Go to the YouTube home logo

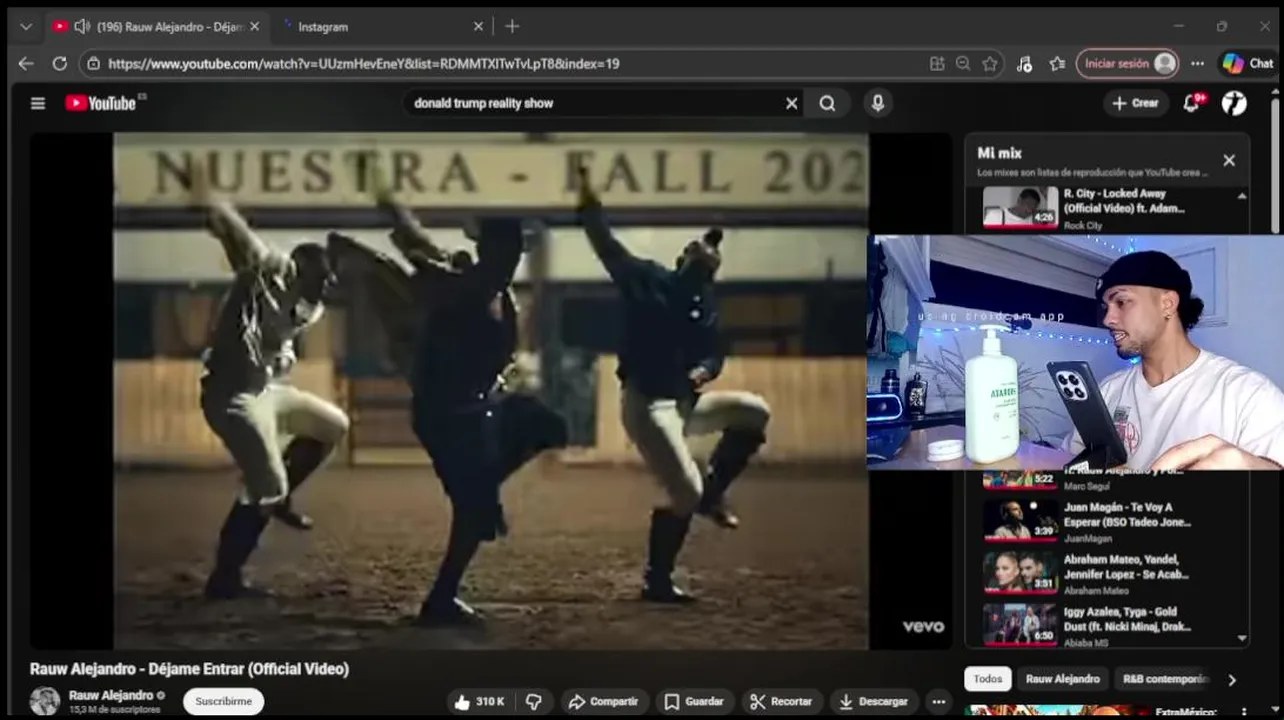101,103
